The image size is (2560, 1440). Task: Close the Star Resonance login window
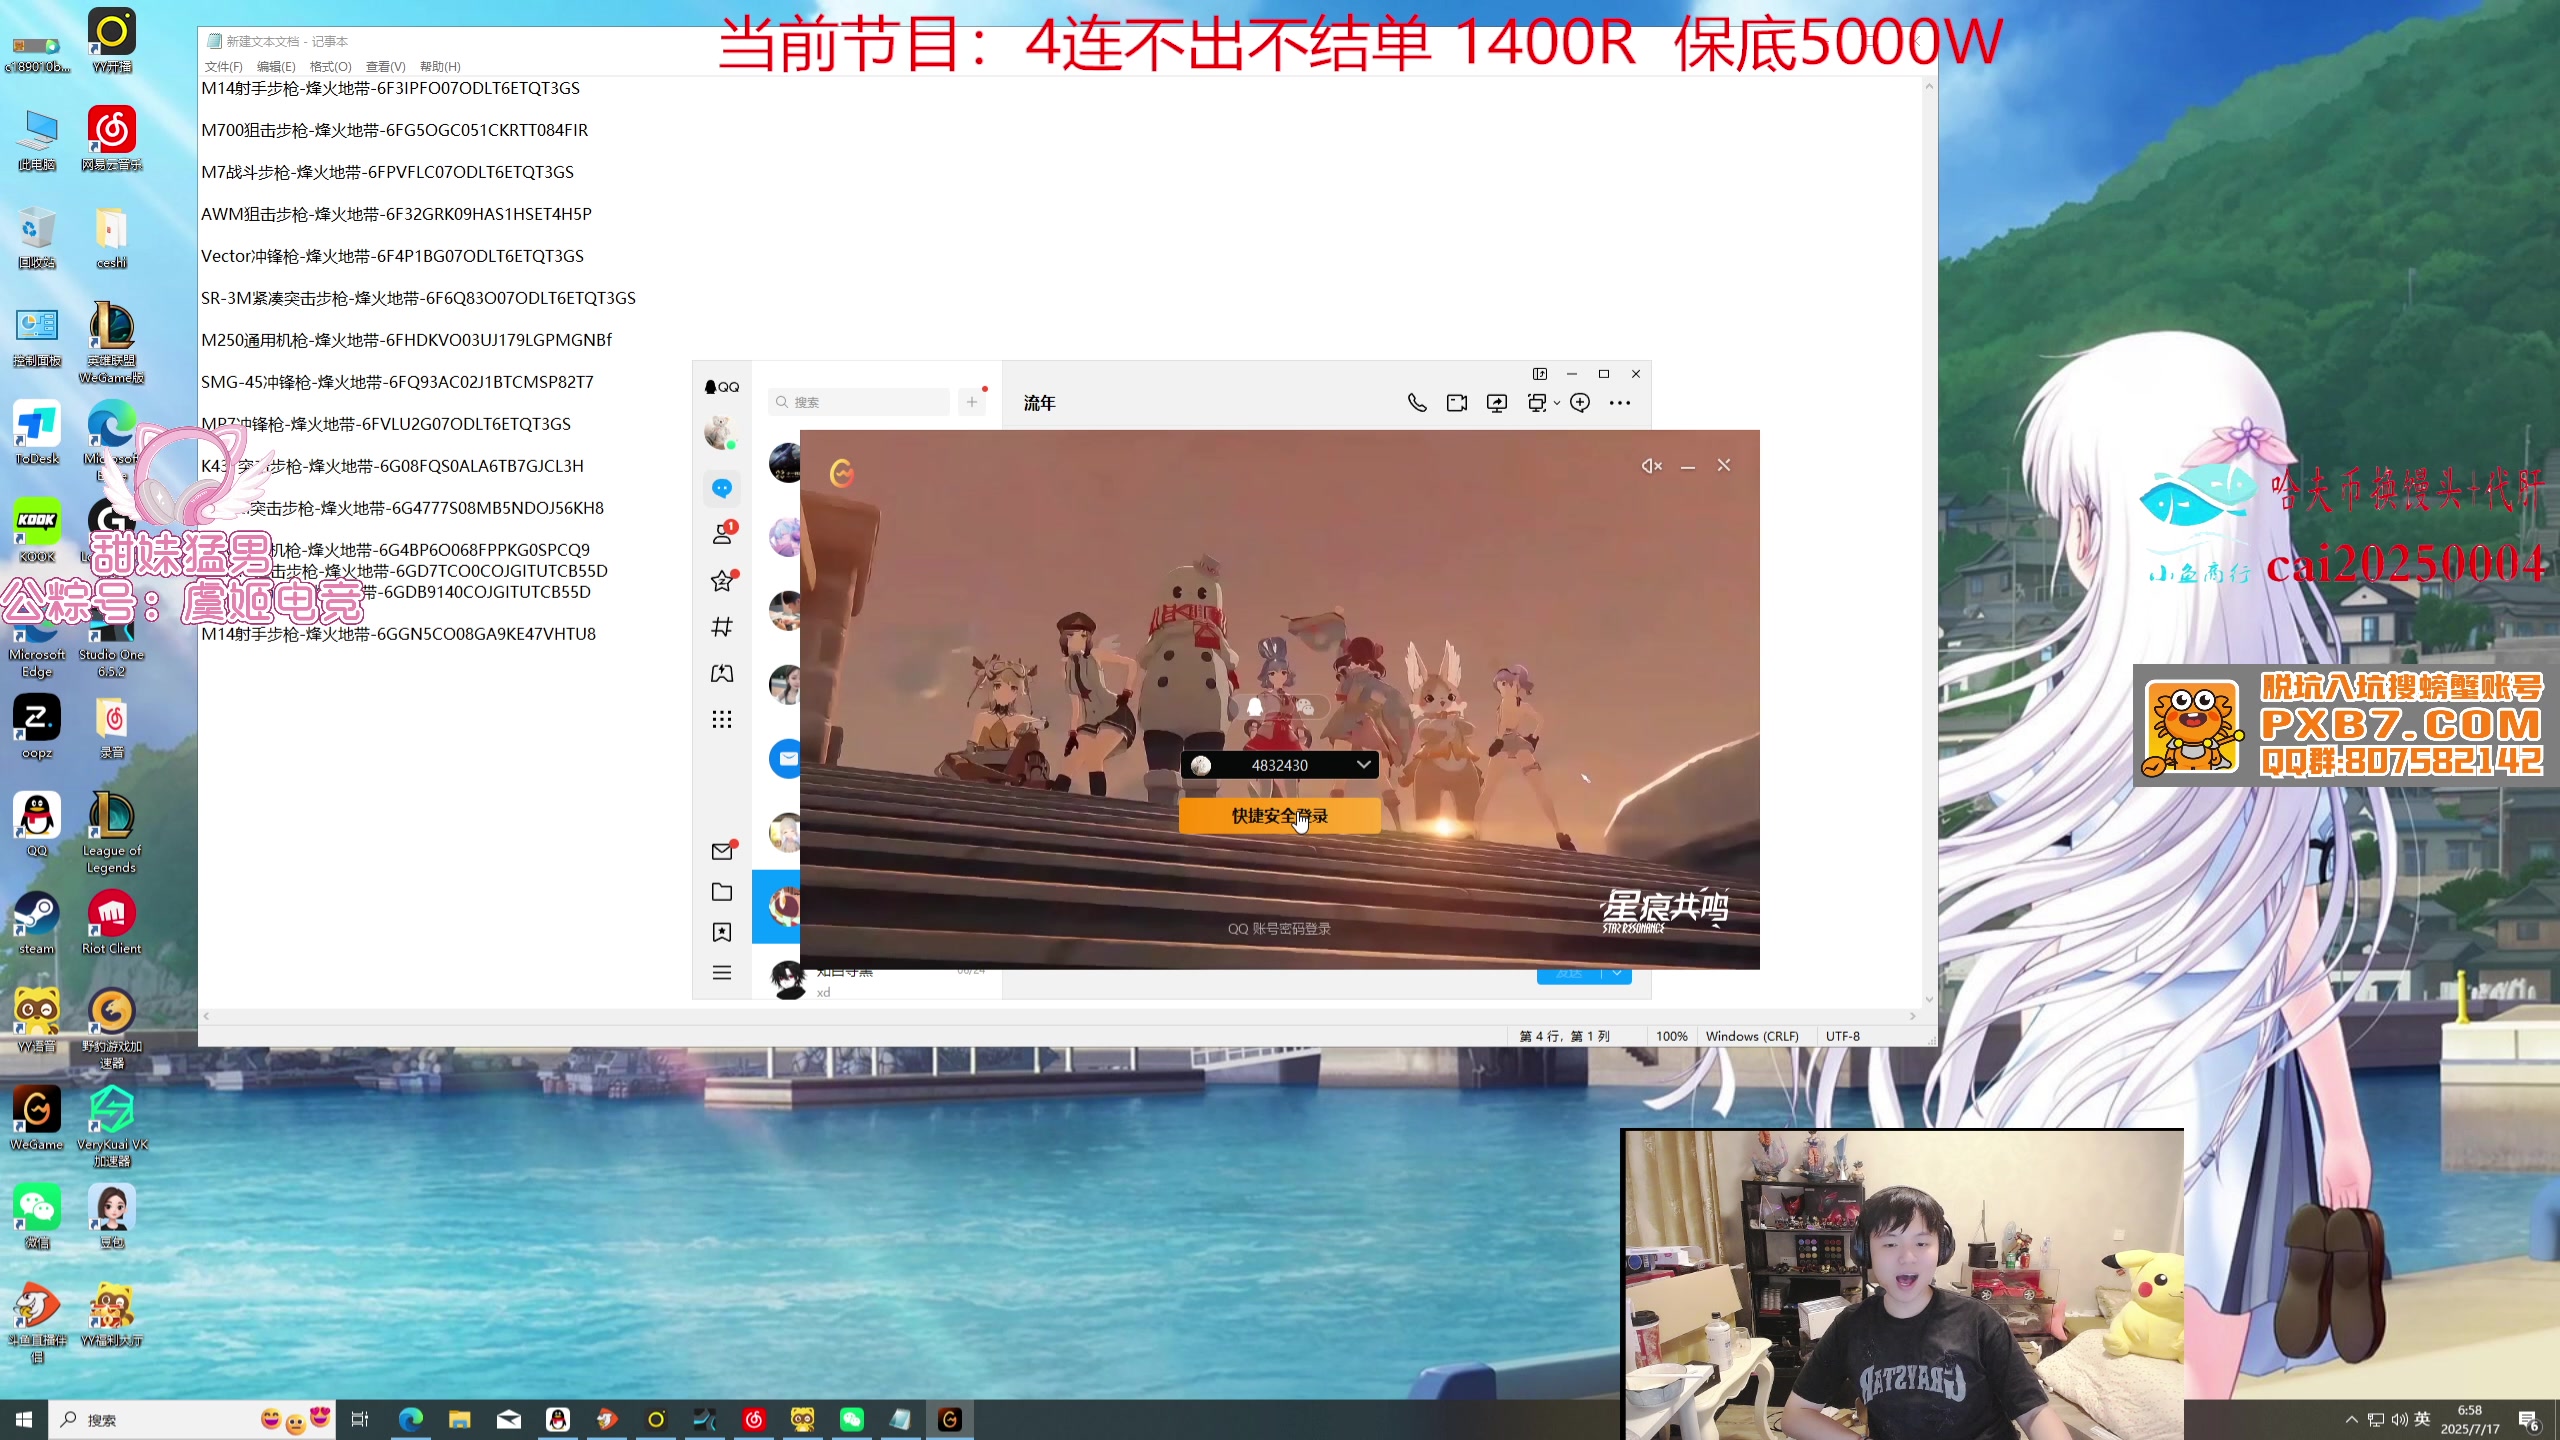click(1724, 465)
